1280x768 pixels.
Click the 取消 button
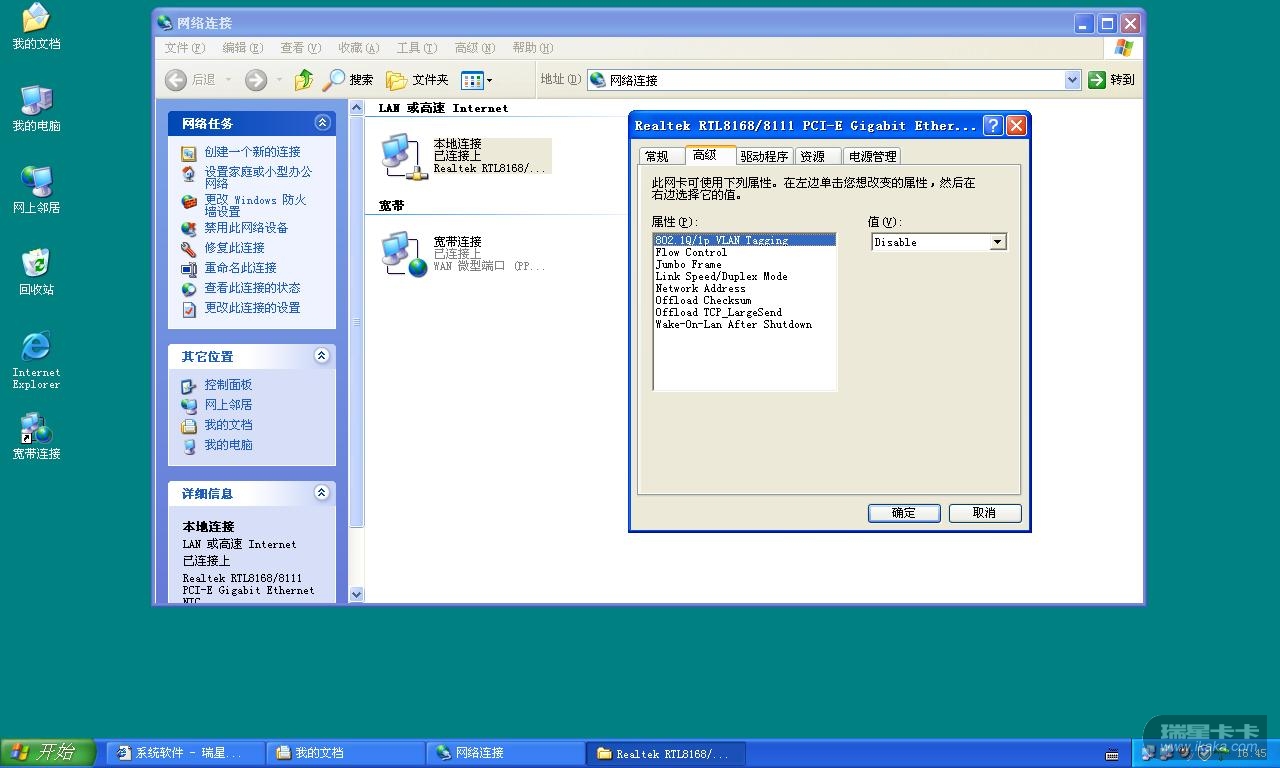tap(985, 513)
